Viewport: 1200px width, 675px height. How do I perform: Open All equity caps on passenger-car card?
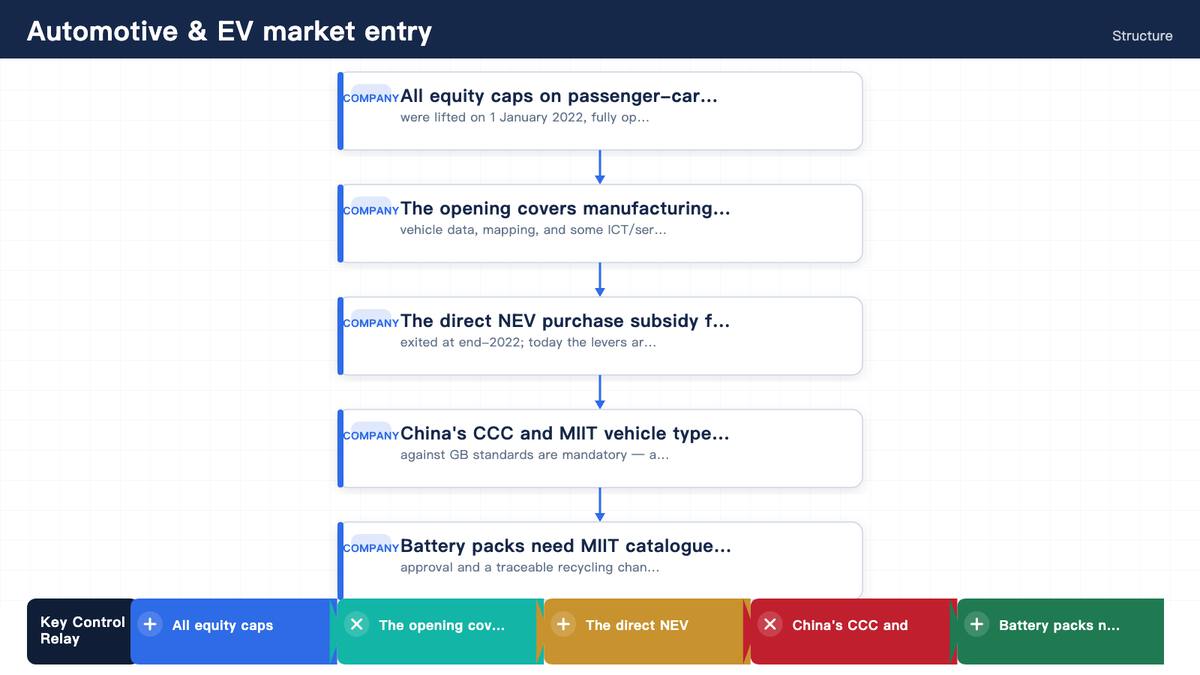(x=600, y=111)
